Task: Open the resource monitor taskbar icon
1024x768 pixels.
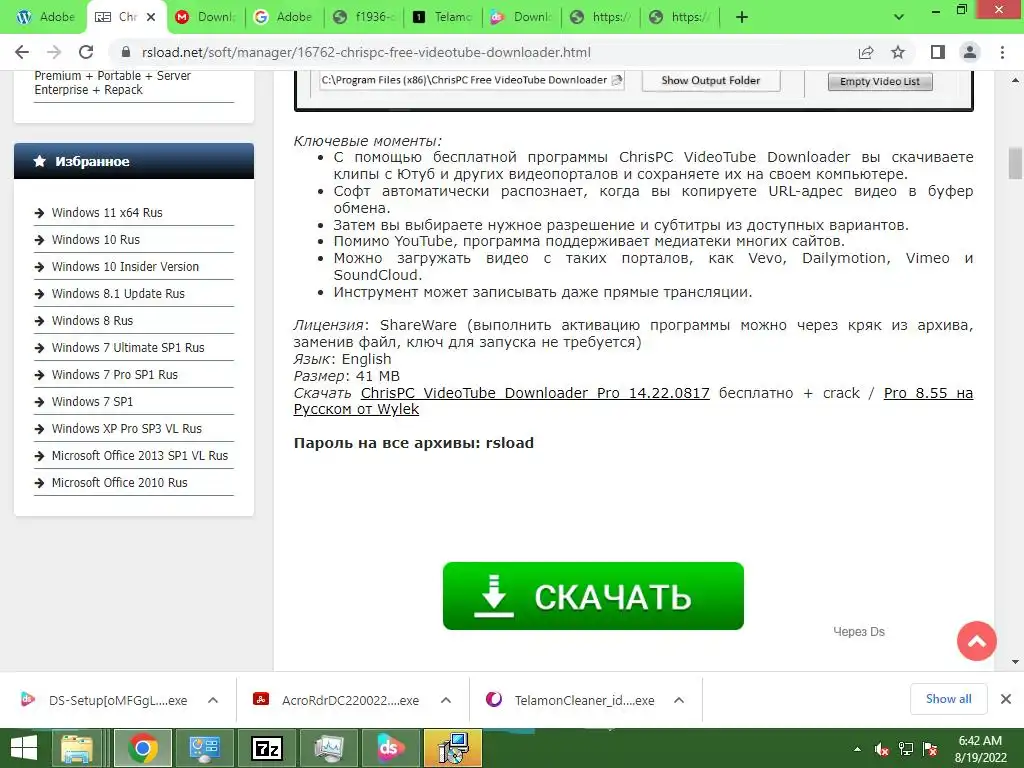Action: (329, 748)
